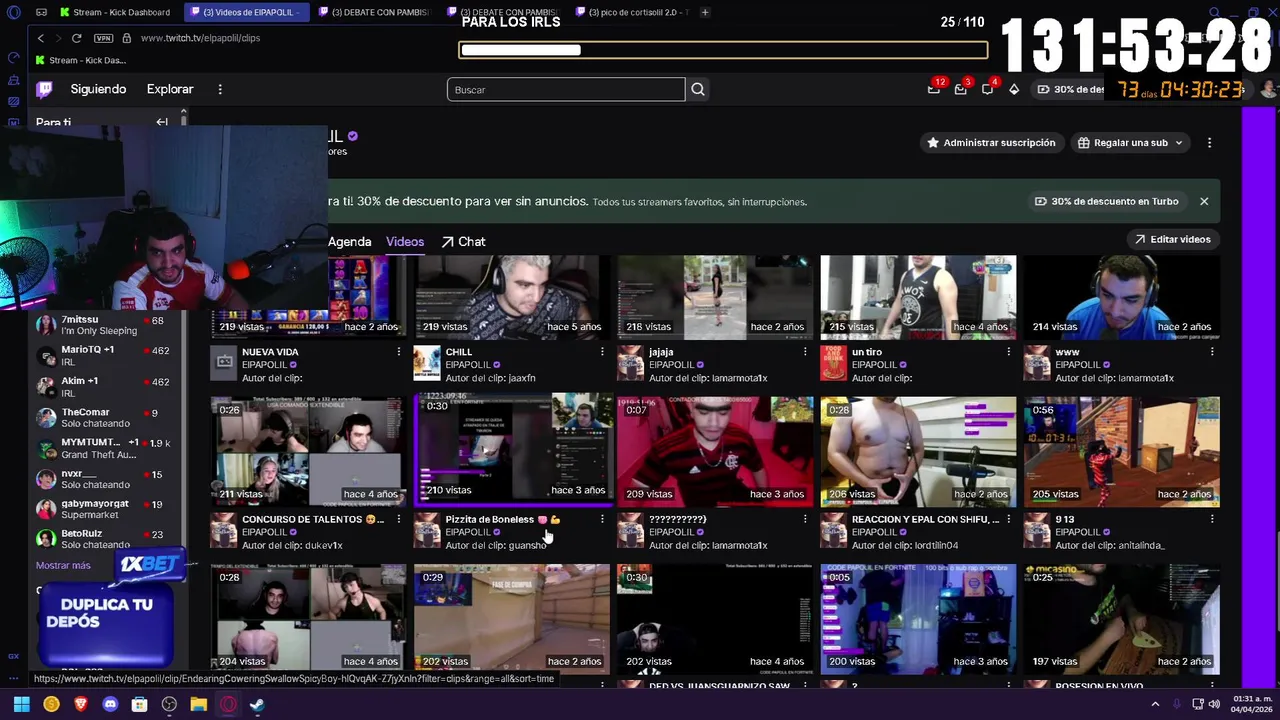The height and width of the screenshot is (720, 1280).
Task: Switch to Stream - Kick Dashboard browser tab
Action: 115,12
